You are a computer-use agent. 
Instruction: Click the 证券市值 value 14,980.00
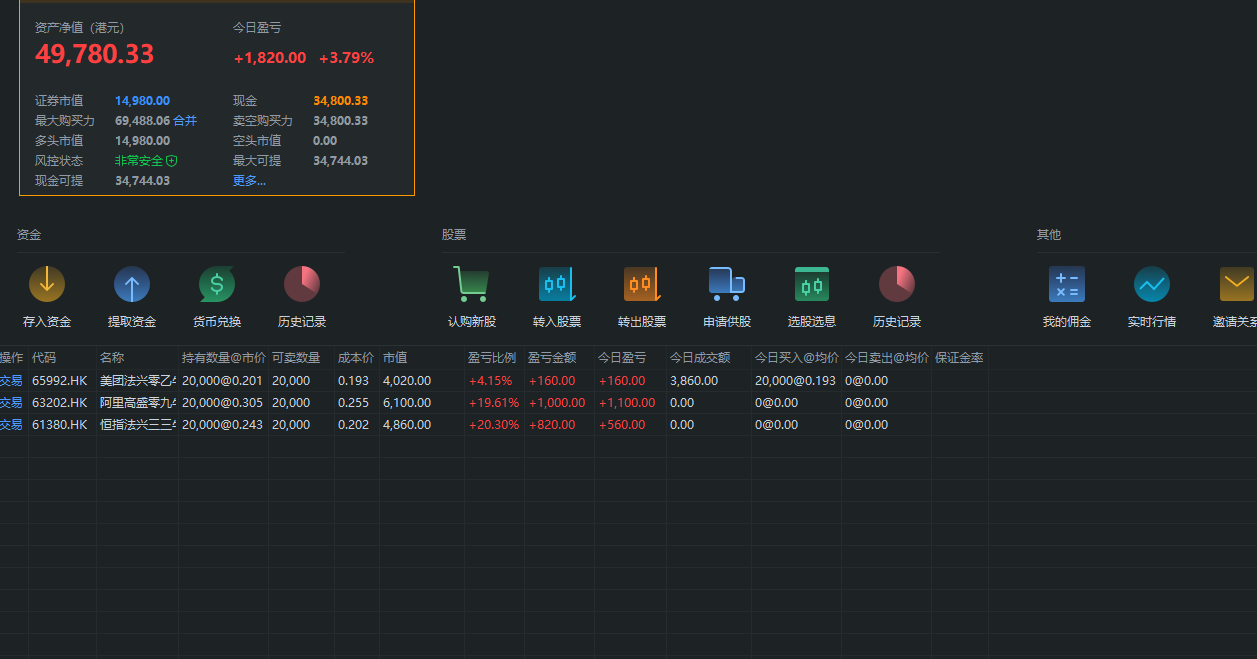[142, 101]
